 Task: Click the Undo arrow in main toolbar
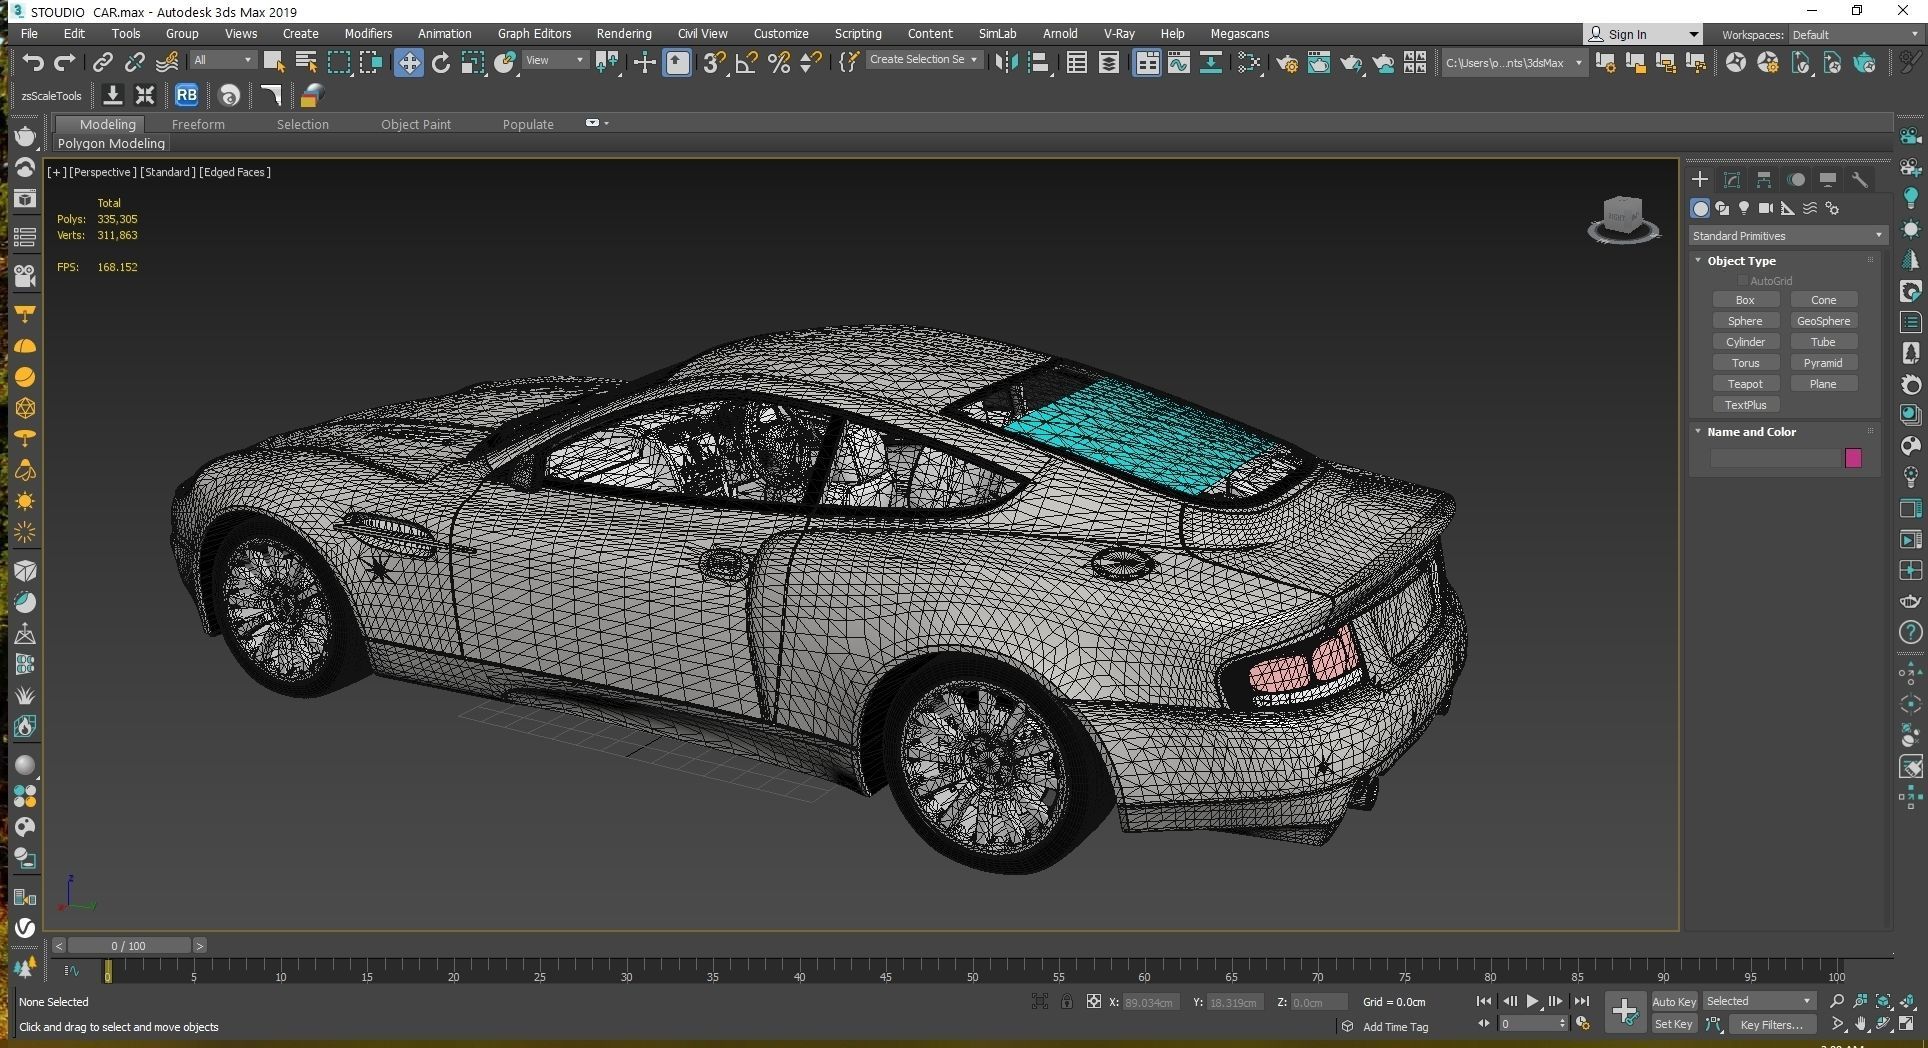32,63
